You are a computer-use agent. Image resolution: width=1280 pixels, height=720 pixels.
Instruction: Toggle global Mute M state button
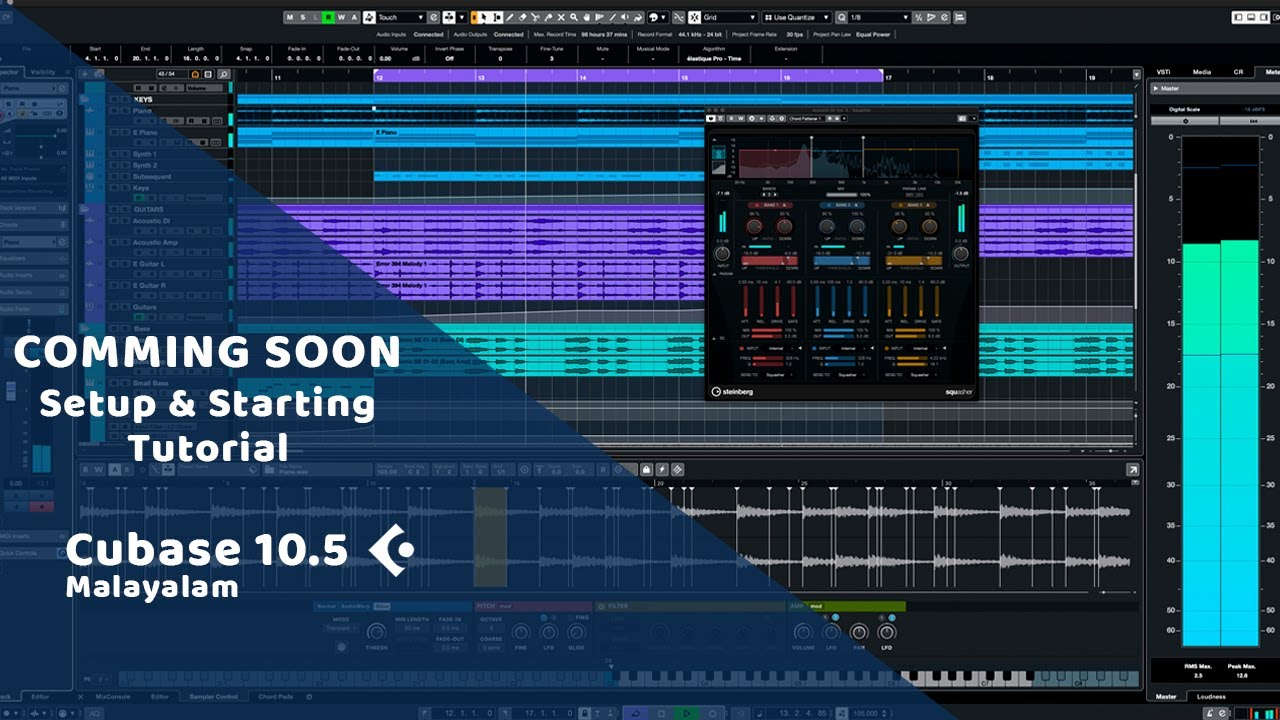click(x=289, y=17)
